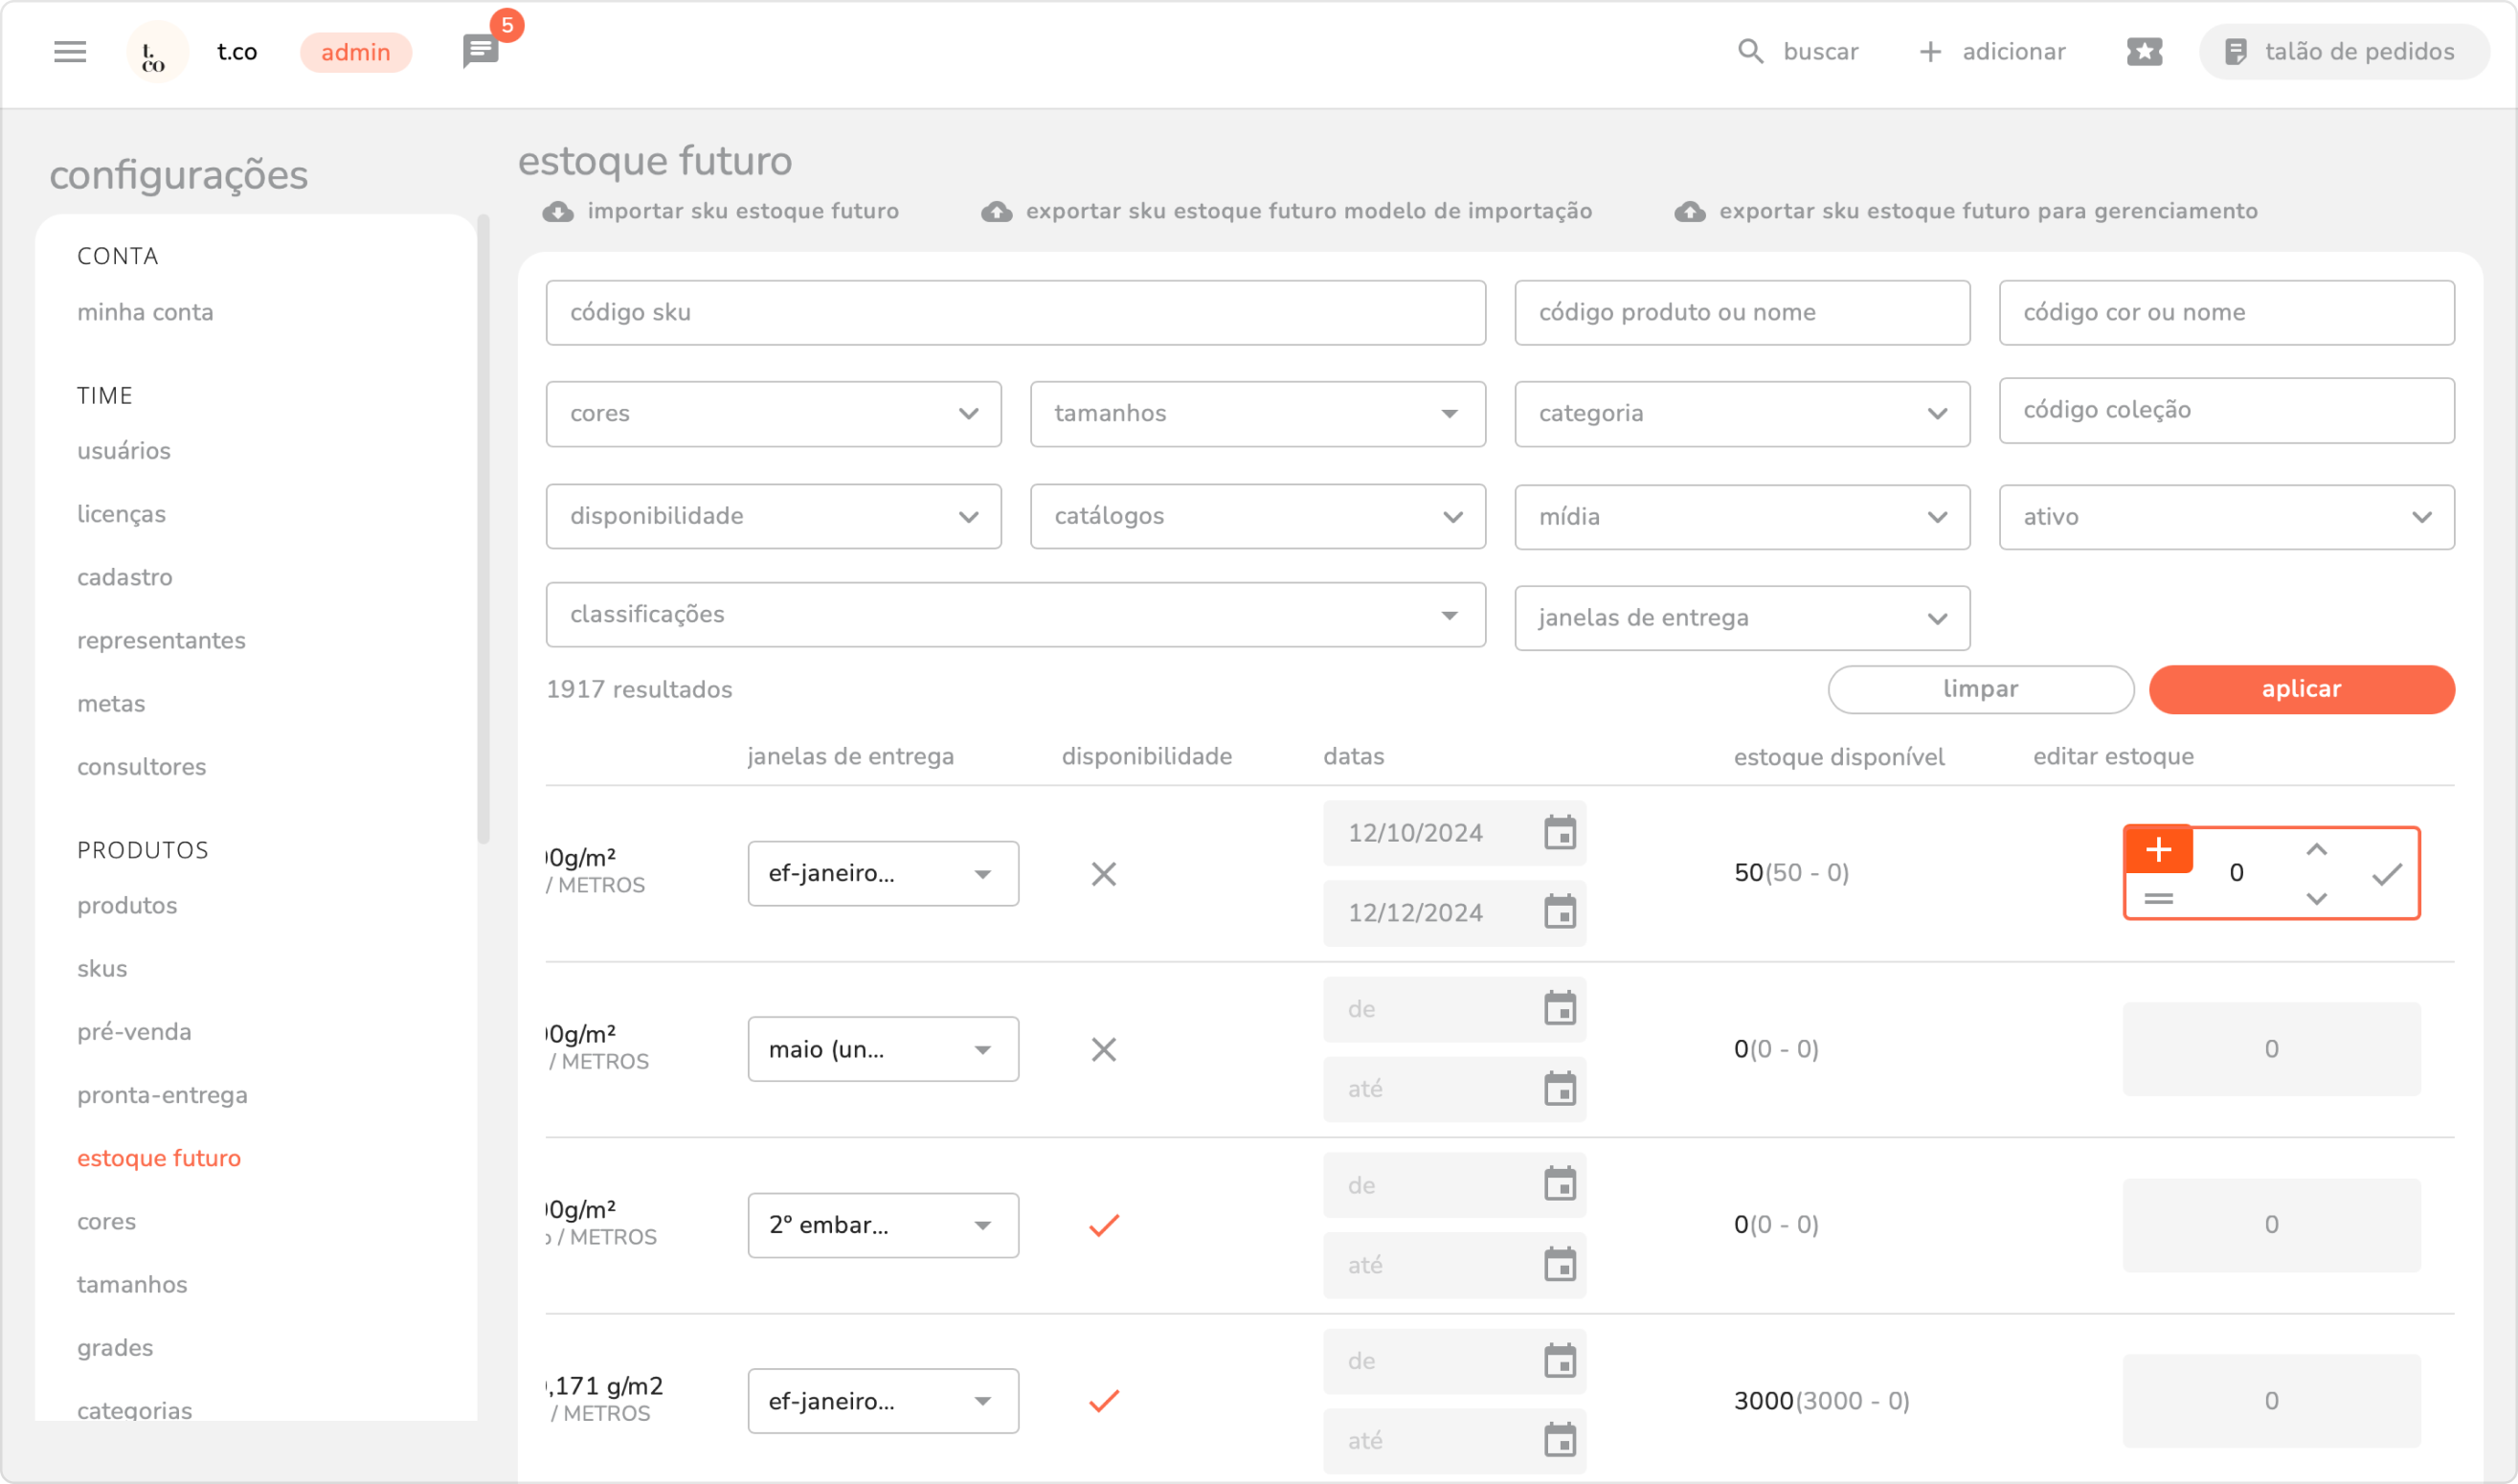Image resolution: width=2518 pixels, height=1484 pixels.
Task: Open the messages icon with badge 5
Action: tap(481, 51)
